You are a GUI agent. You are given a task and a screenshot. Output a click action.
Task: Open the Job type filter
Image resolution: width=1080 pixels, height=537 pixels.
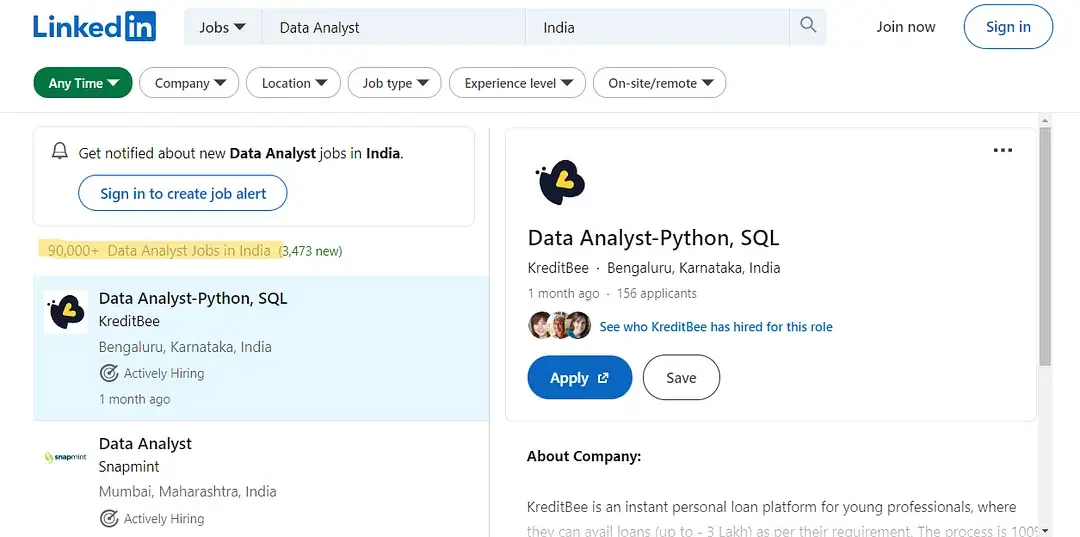pyautogui.click(x=395, y=83)
